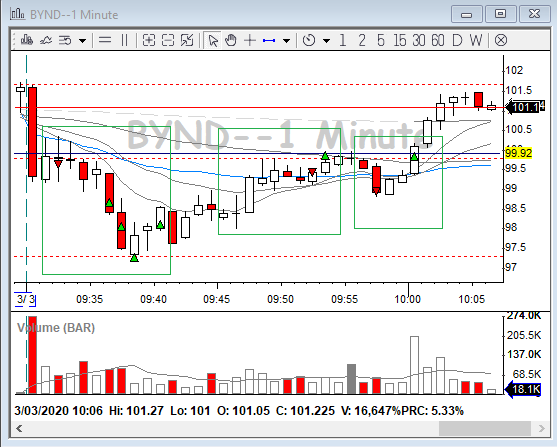Click the right scroll arrow of horizontal scrollbar

point(542,429)
